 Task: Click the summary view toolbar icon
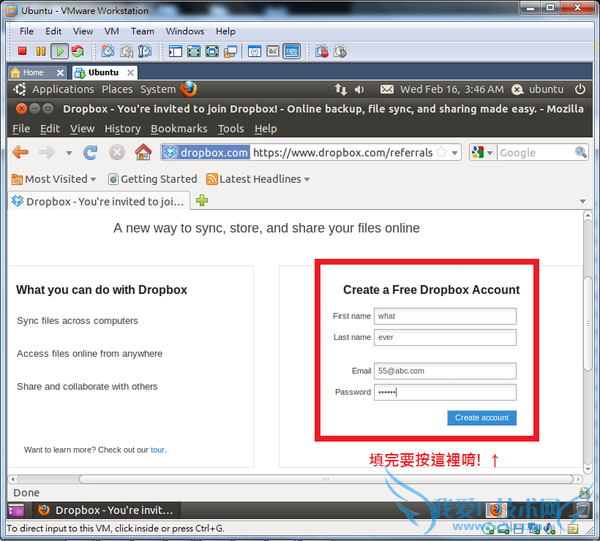click(x=254, y=51)
